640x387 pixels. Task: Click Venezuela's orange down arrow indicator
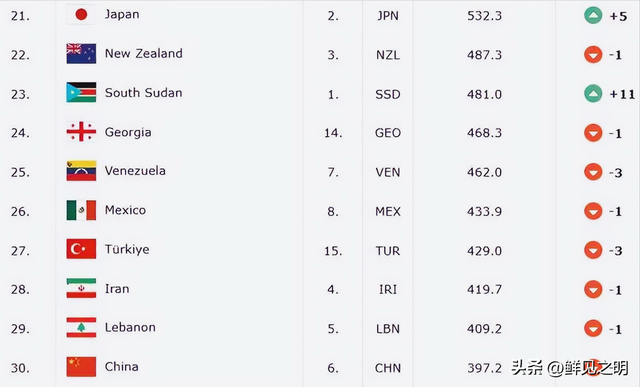(x=593, y=172)
